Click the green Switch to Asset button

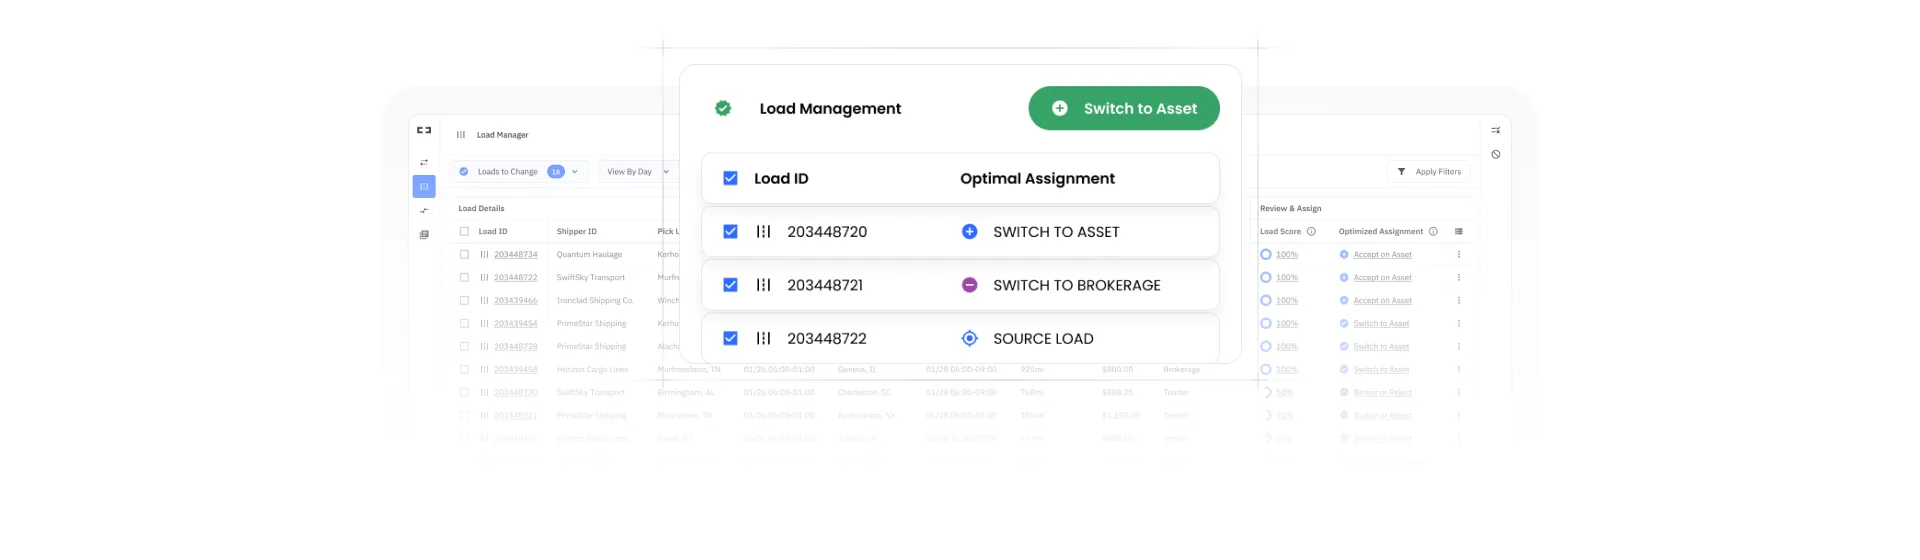click(x=1123, y=108)
